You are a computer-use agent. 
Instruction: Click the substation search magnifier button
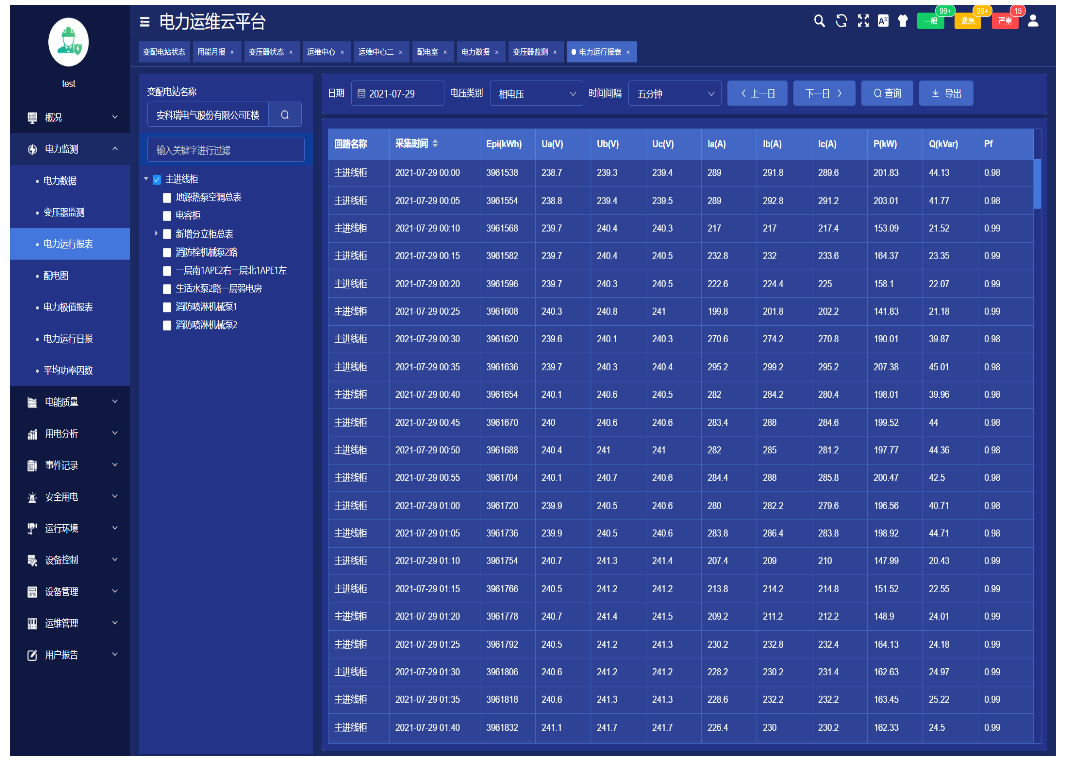coord(284,115)
